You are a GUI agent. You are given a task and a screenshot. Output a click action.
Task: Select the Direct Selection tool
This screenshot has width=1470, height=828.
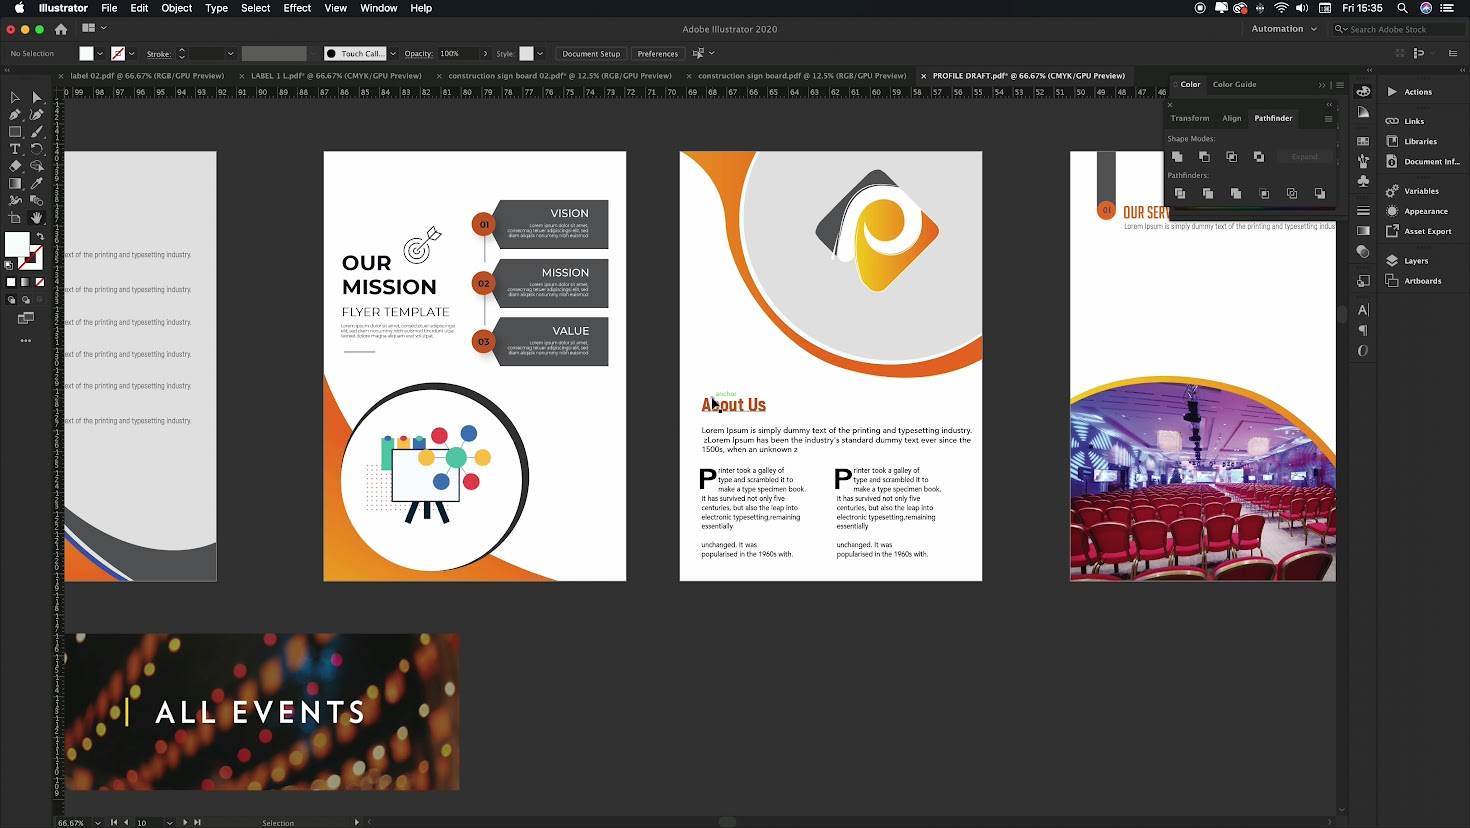pyautogui.click(x=37, y=97)
